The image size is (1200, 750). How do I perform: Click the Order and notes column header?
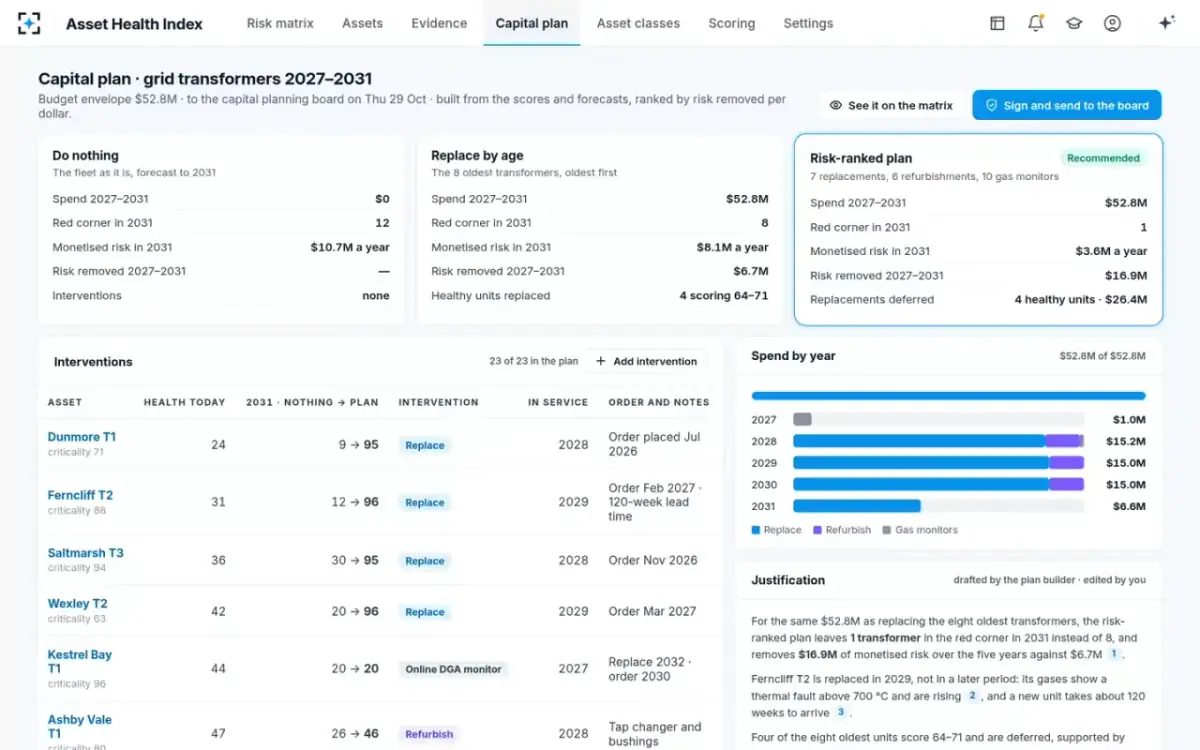(659, 402)
